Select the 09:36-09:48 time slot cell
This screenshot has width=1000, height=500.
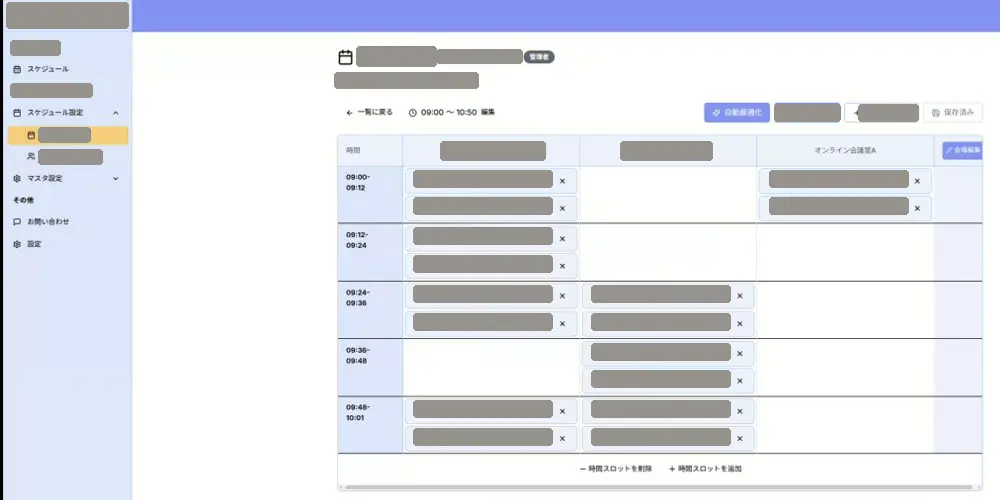[370, 367]
